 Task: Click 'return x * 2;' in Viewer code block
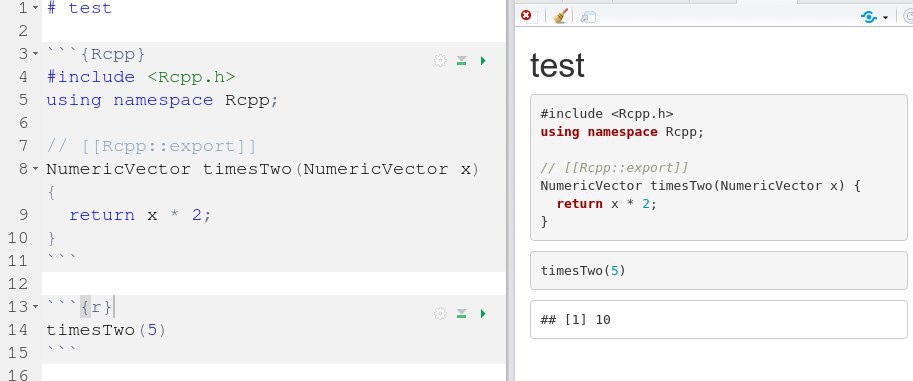(607, 204)
